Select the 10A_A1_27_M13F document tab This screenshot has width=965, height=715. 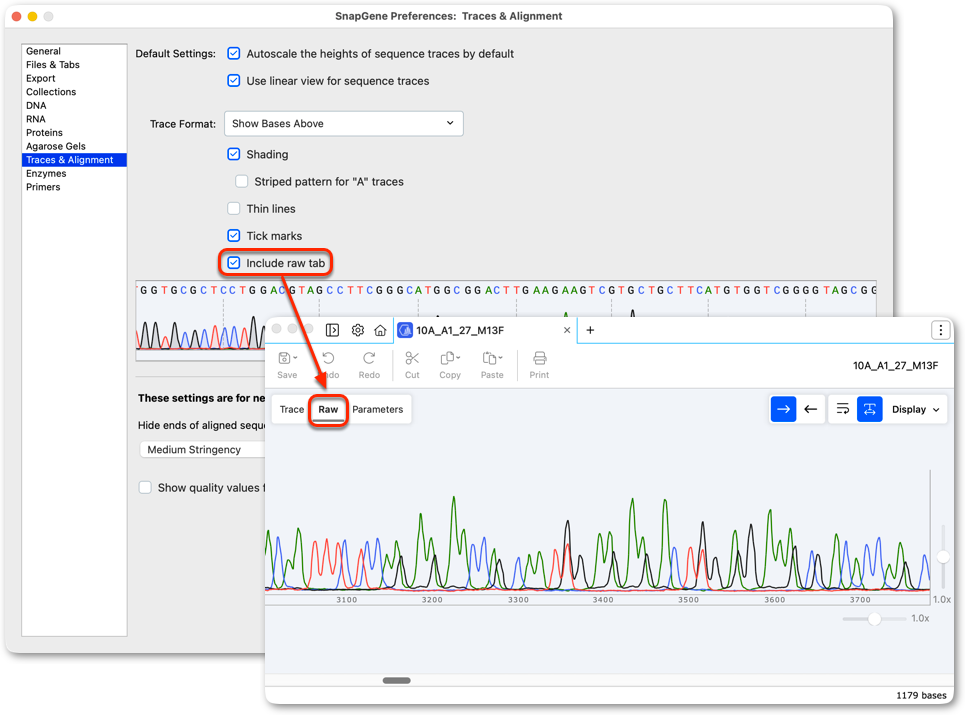pos(485,330)
